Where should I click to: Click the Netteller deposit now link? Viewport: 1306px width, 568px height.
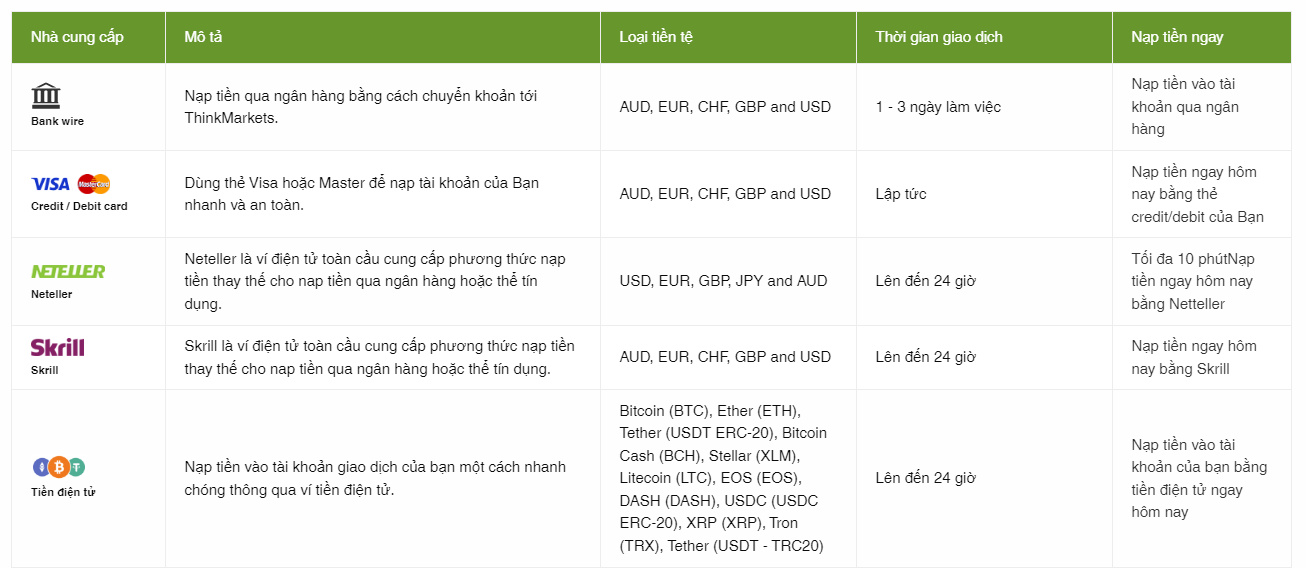tap(1192, 281)
